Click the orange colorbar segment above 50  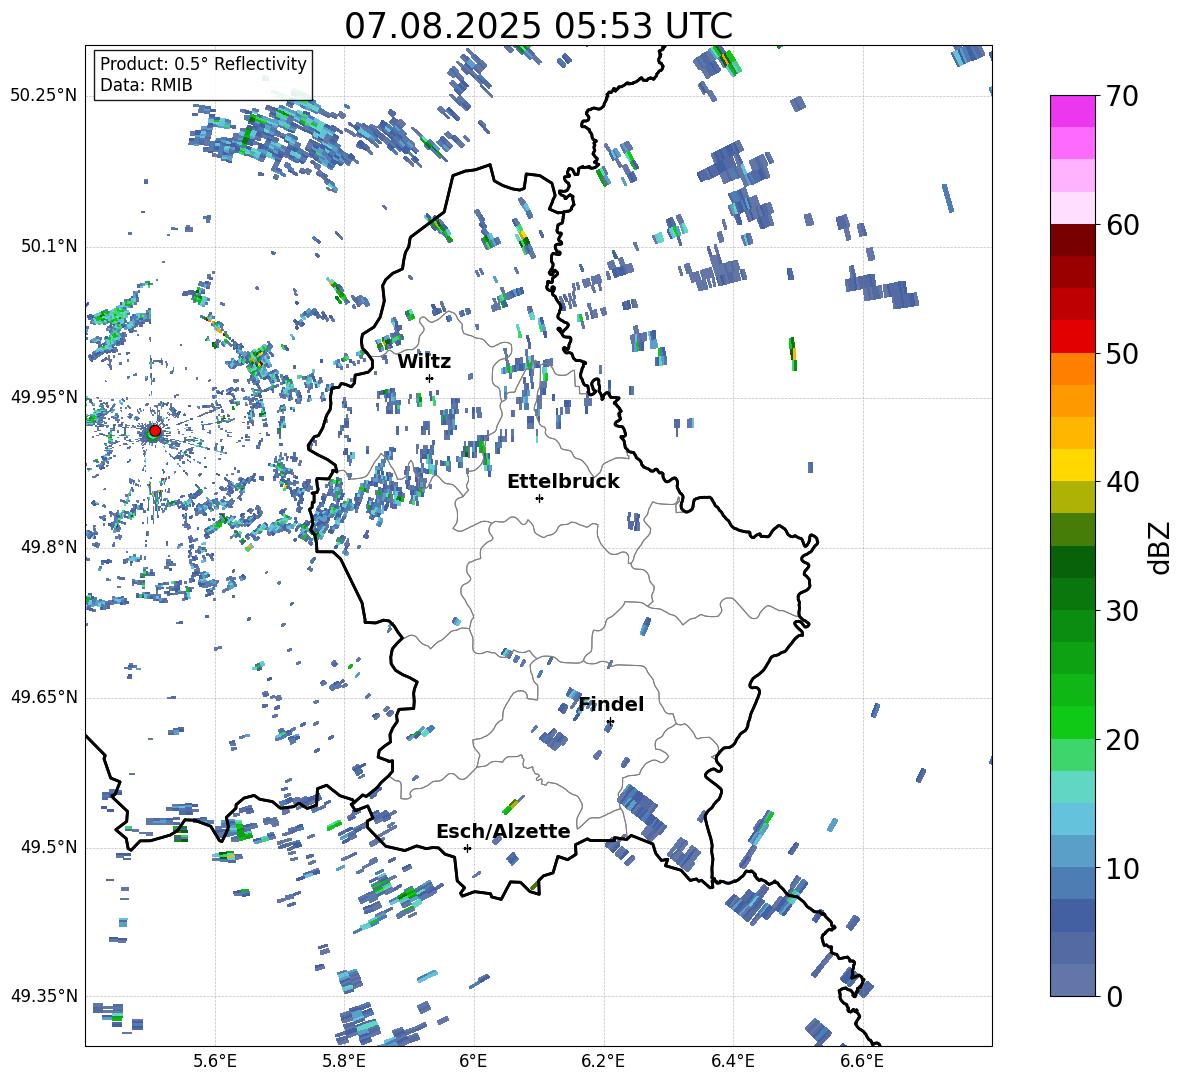click(1072, 368)
